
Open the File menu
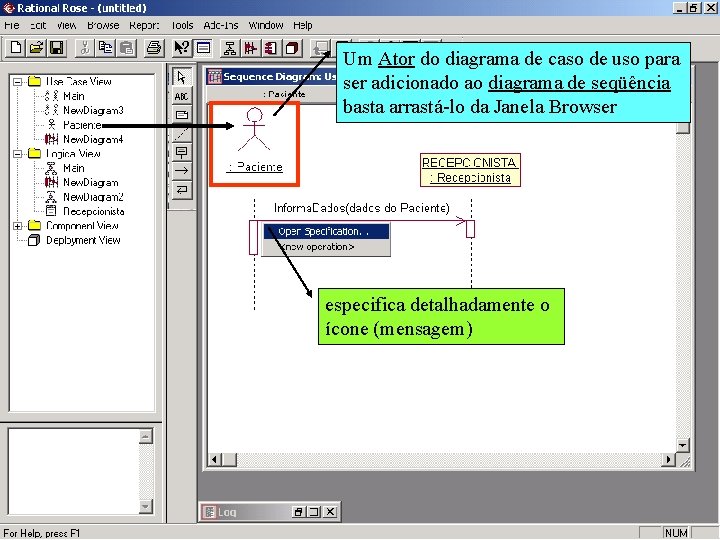coord(11,25)
